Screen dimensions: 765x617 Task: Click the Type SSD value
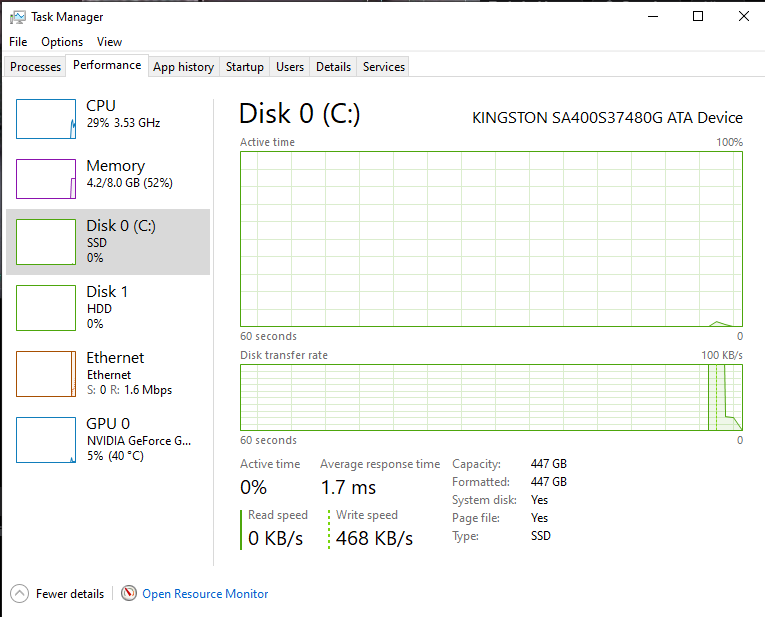click(541, 536)
